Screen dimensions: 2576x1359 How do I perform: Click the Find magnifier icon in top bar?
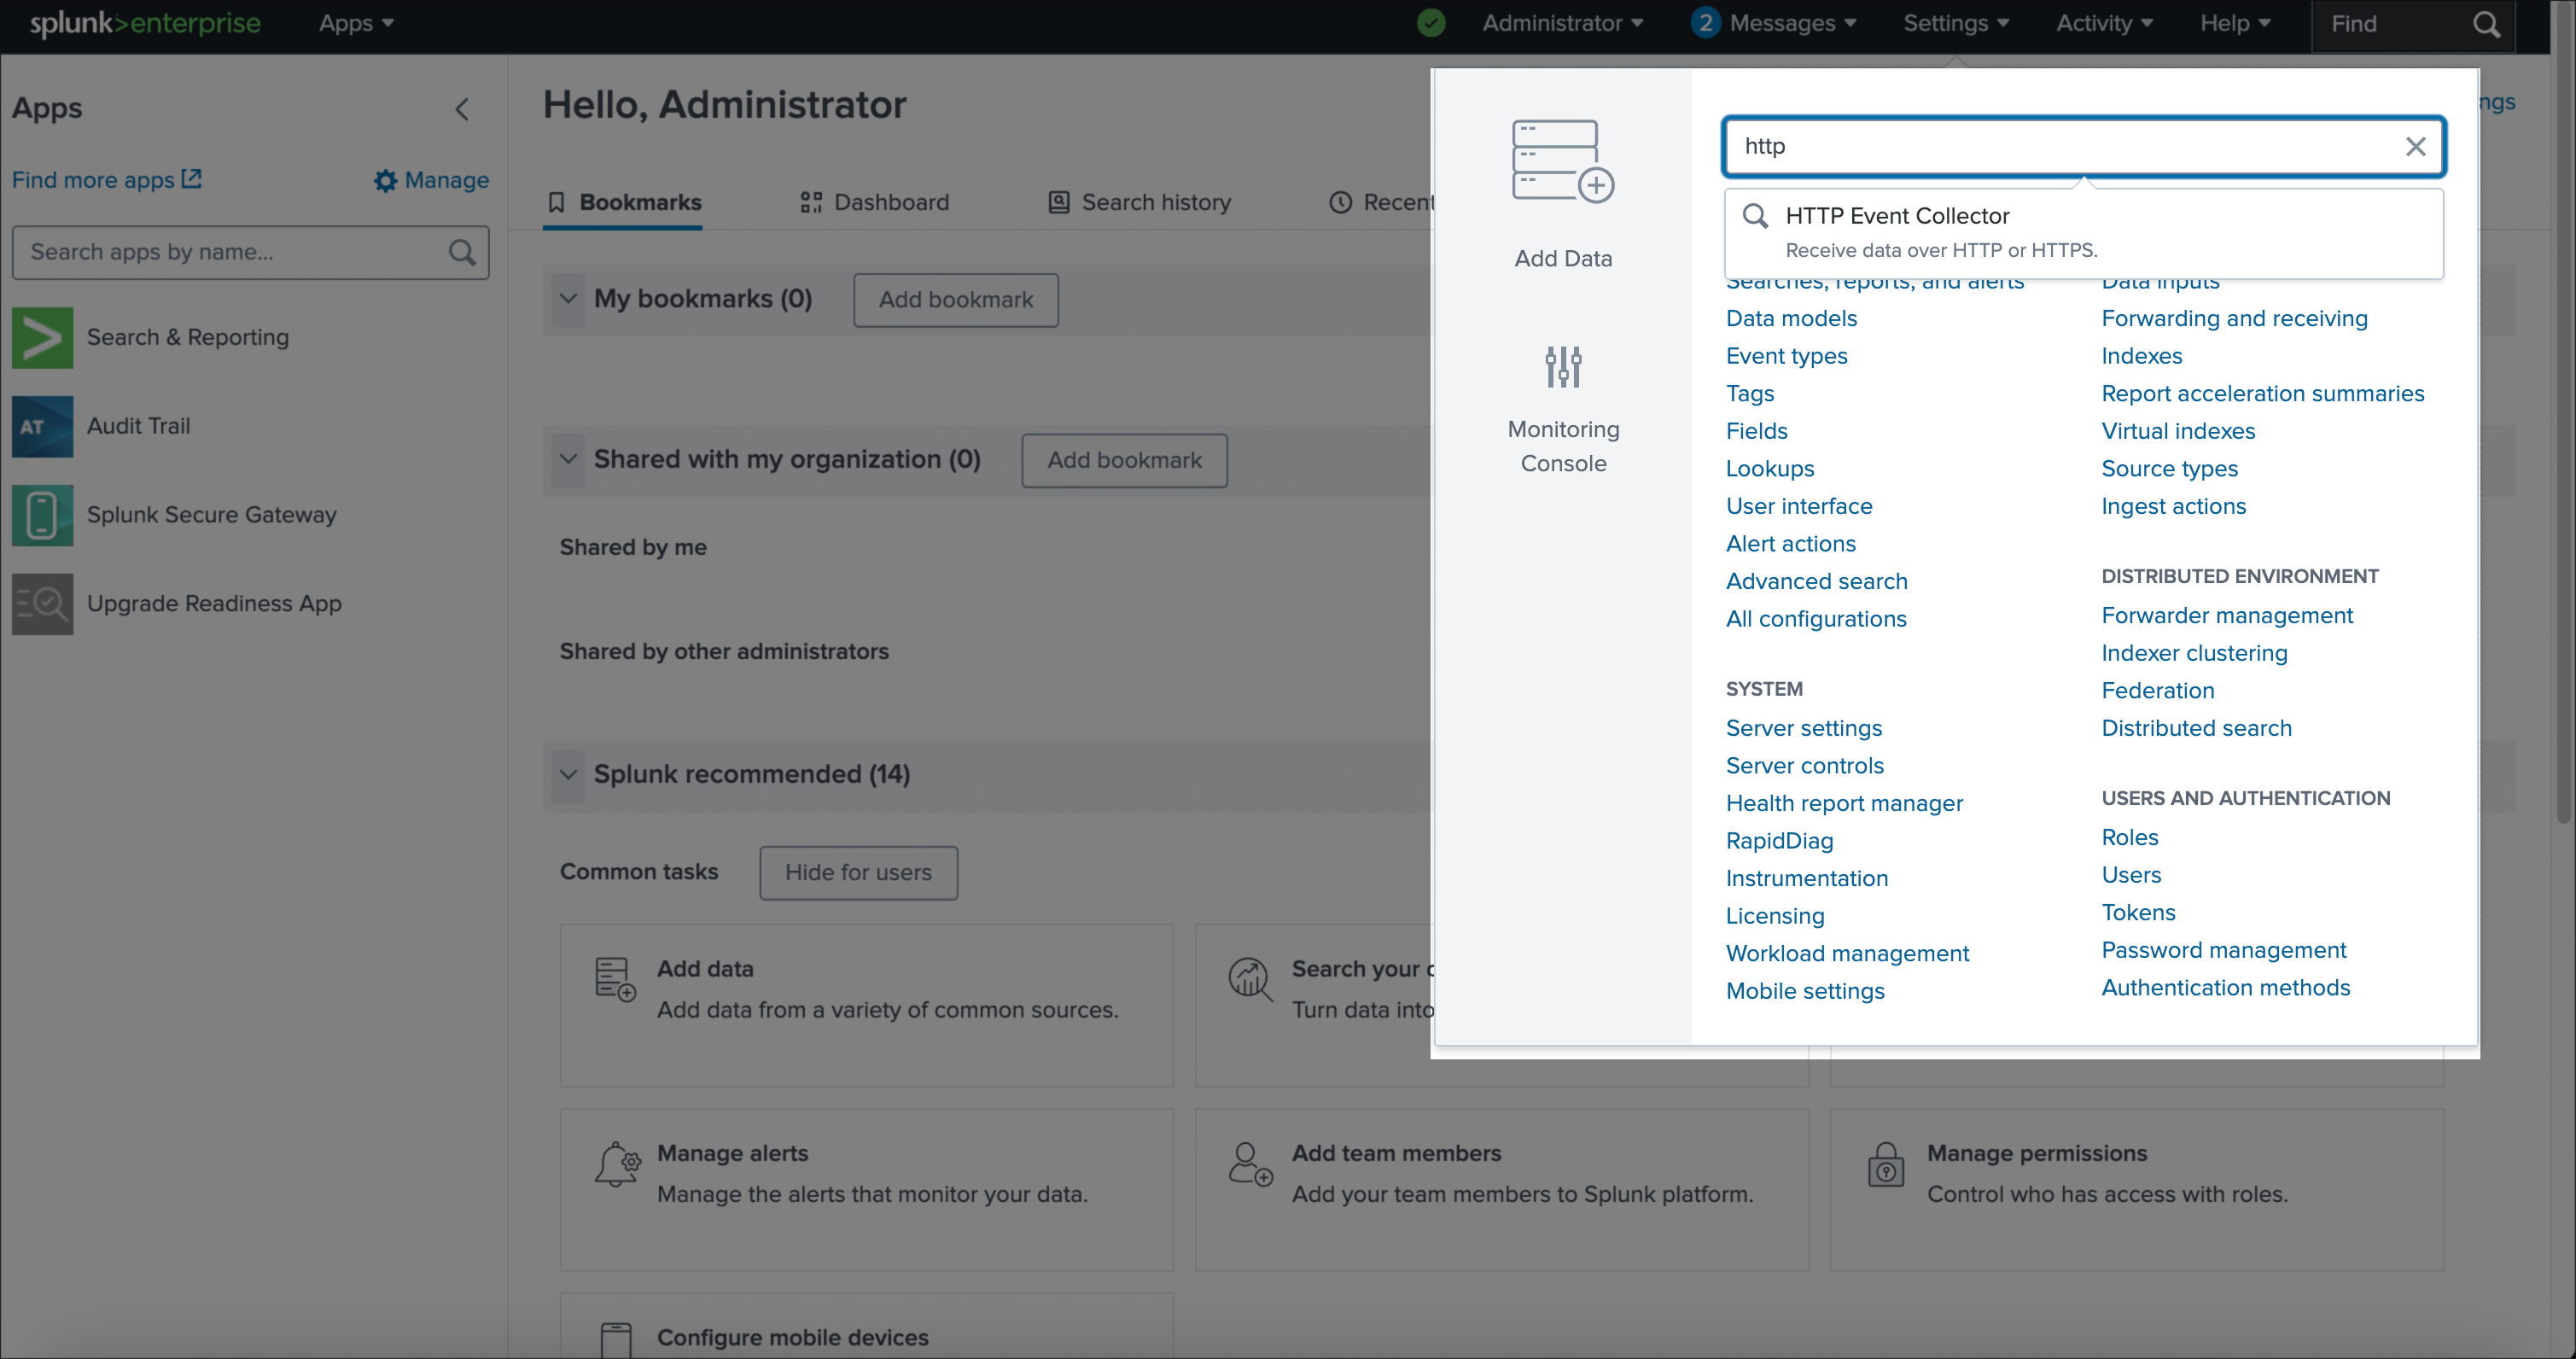2486,24
